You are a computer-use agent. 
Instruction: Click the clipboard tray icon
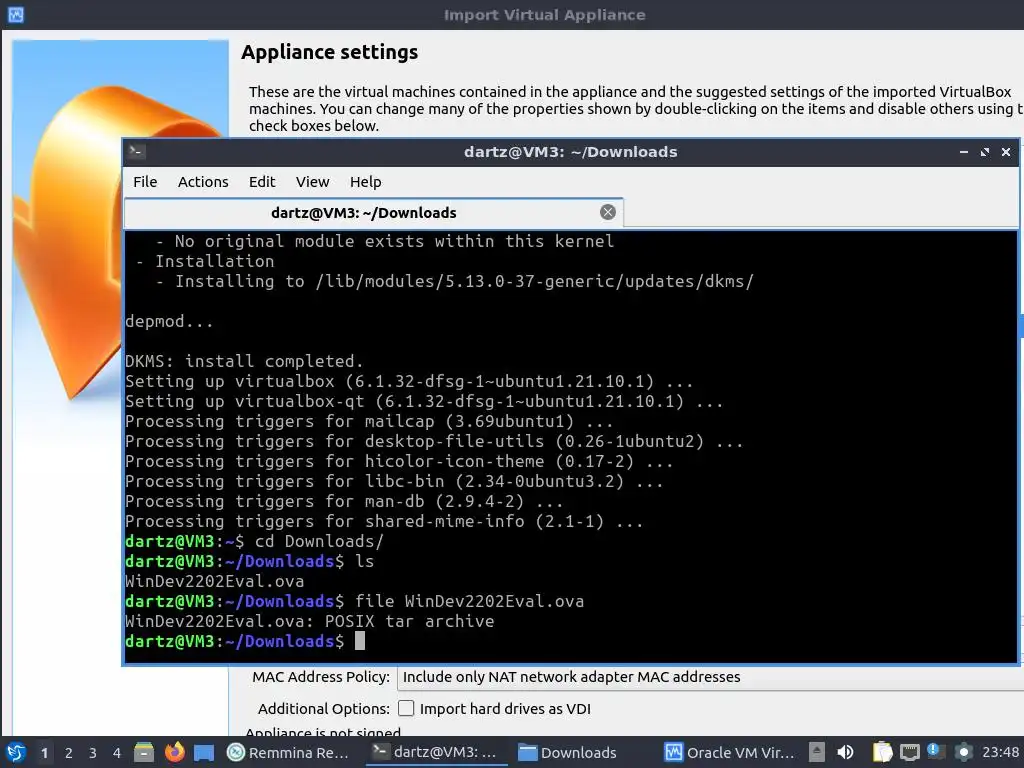[882, 752]
